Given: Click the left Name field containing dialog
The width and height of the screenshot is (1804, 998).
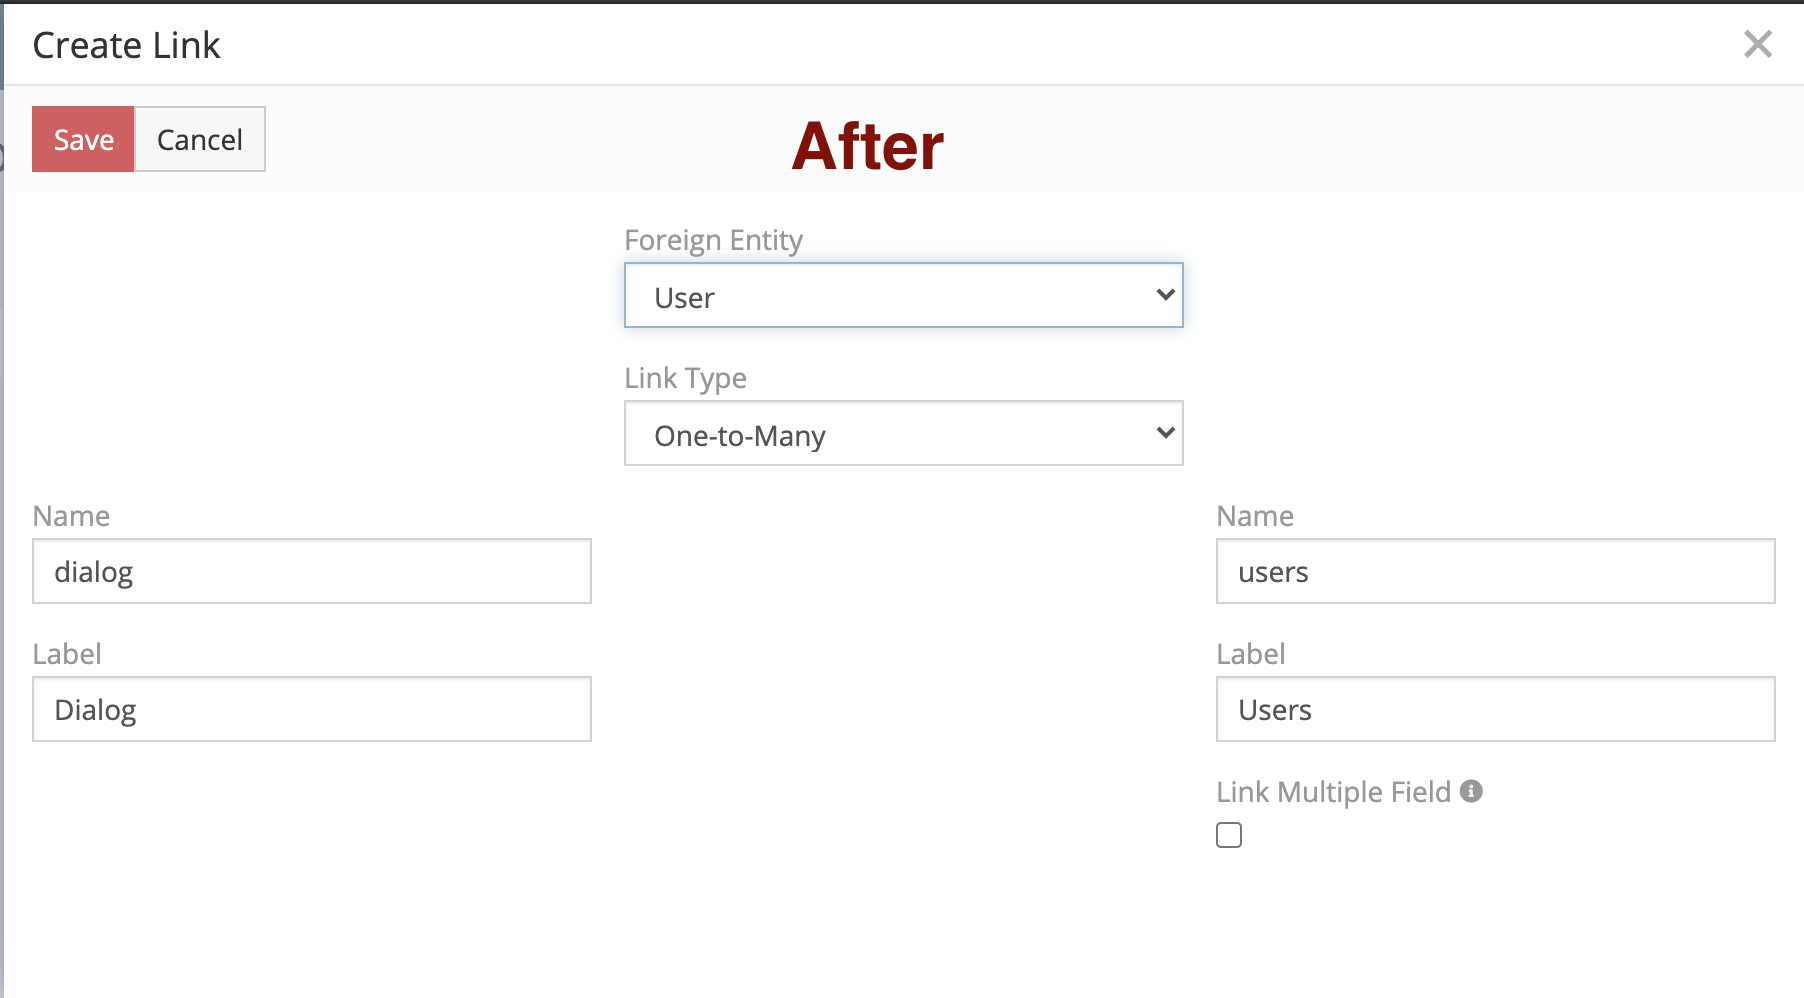Looking at the screenshot, I should 312,572.
